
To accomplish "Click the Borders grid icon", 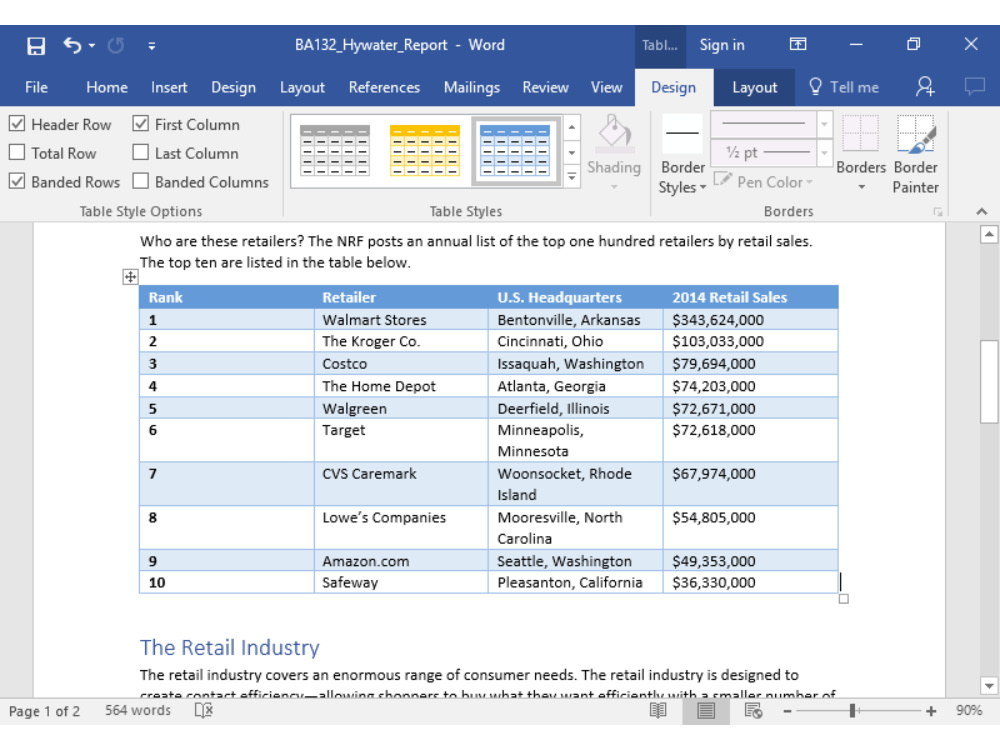I will [860, 133].
